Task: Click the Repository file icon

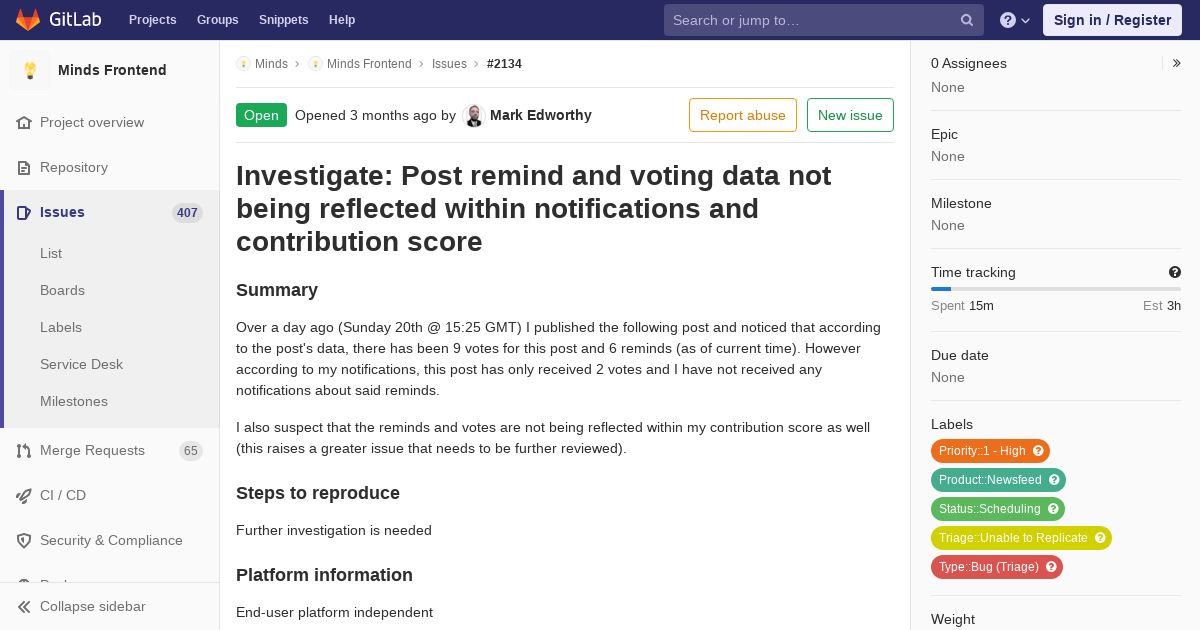Action: pyautogui.click(x=24, y=168)
